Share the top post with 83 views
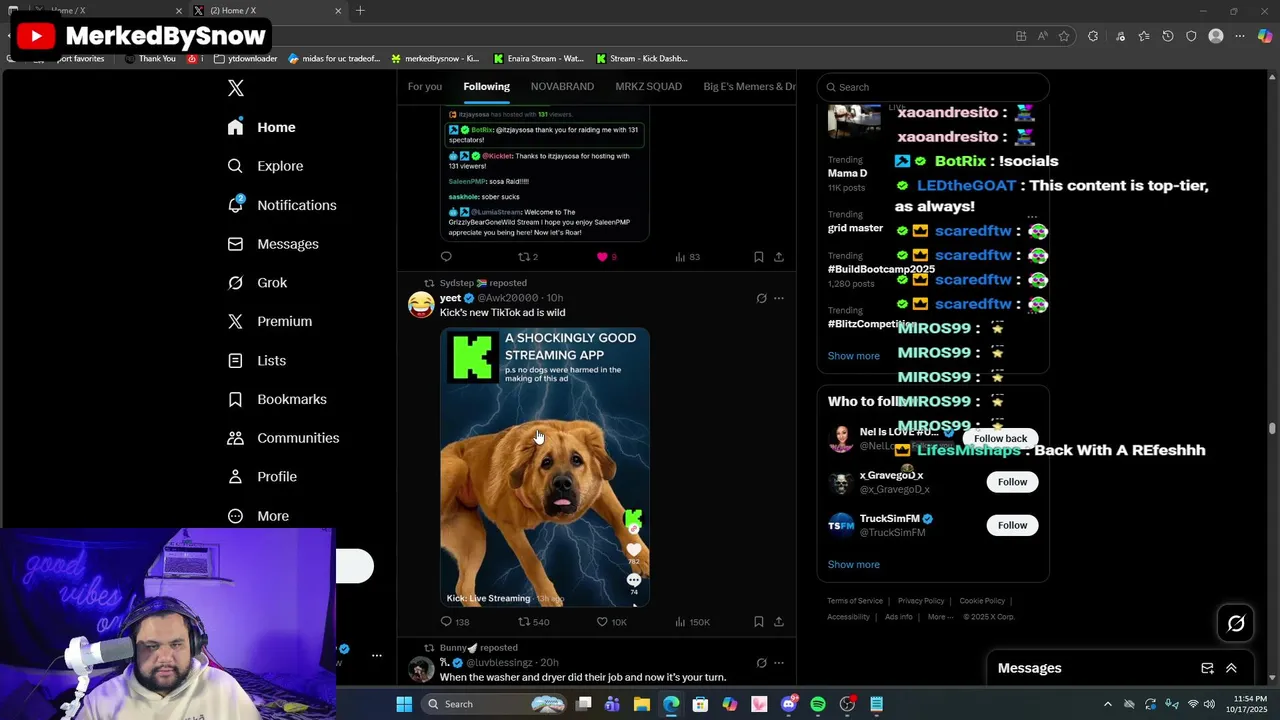 click(x=778, y=257)
